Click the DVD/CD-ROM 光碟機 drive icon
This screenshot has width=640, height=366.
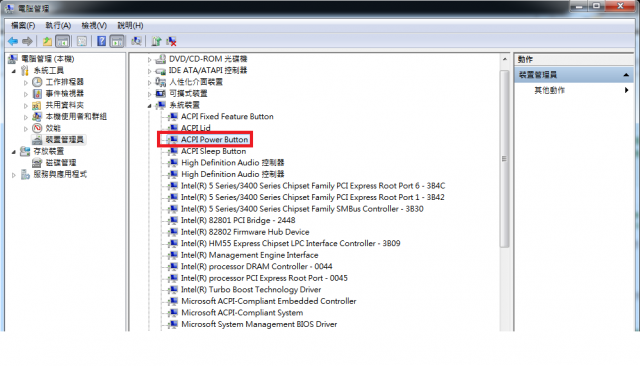pyautogui.click(x=161, y=59)
